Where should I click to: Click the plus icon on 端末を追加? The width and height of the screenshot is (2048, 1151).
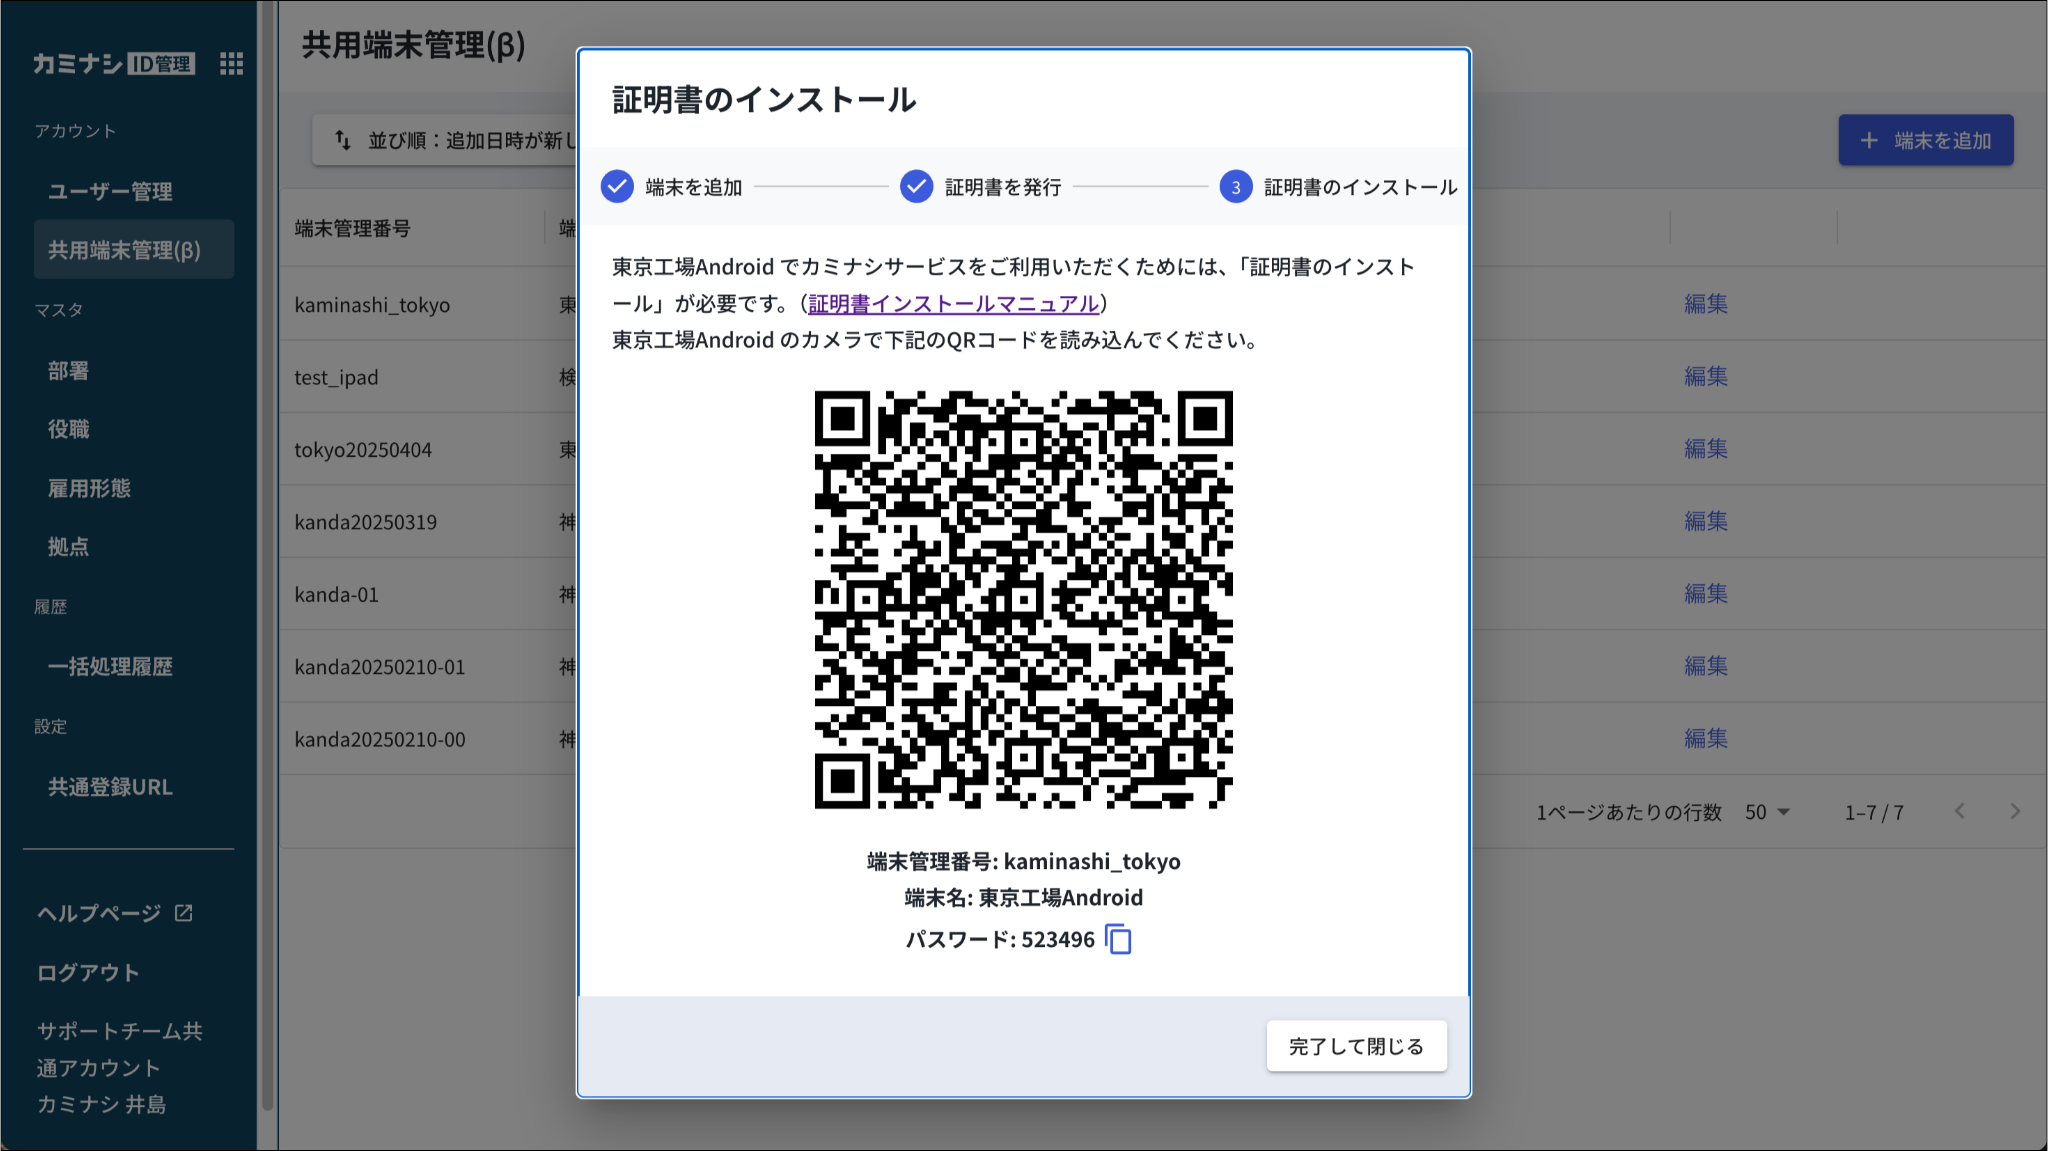click(1868, 141)
